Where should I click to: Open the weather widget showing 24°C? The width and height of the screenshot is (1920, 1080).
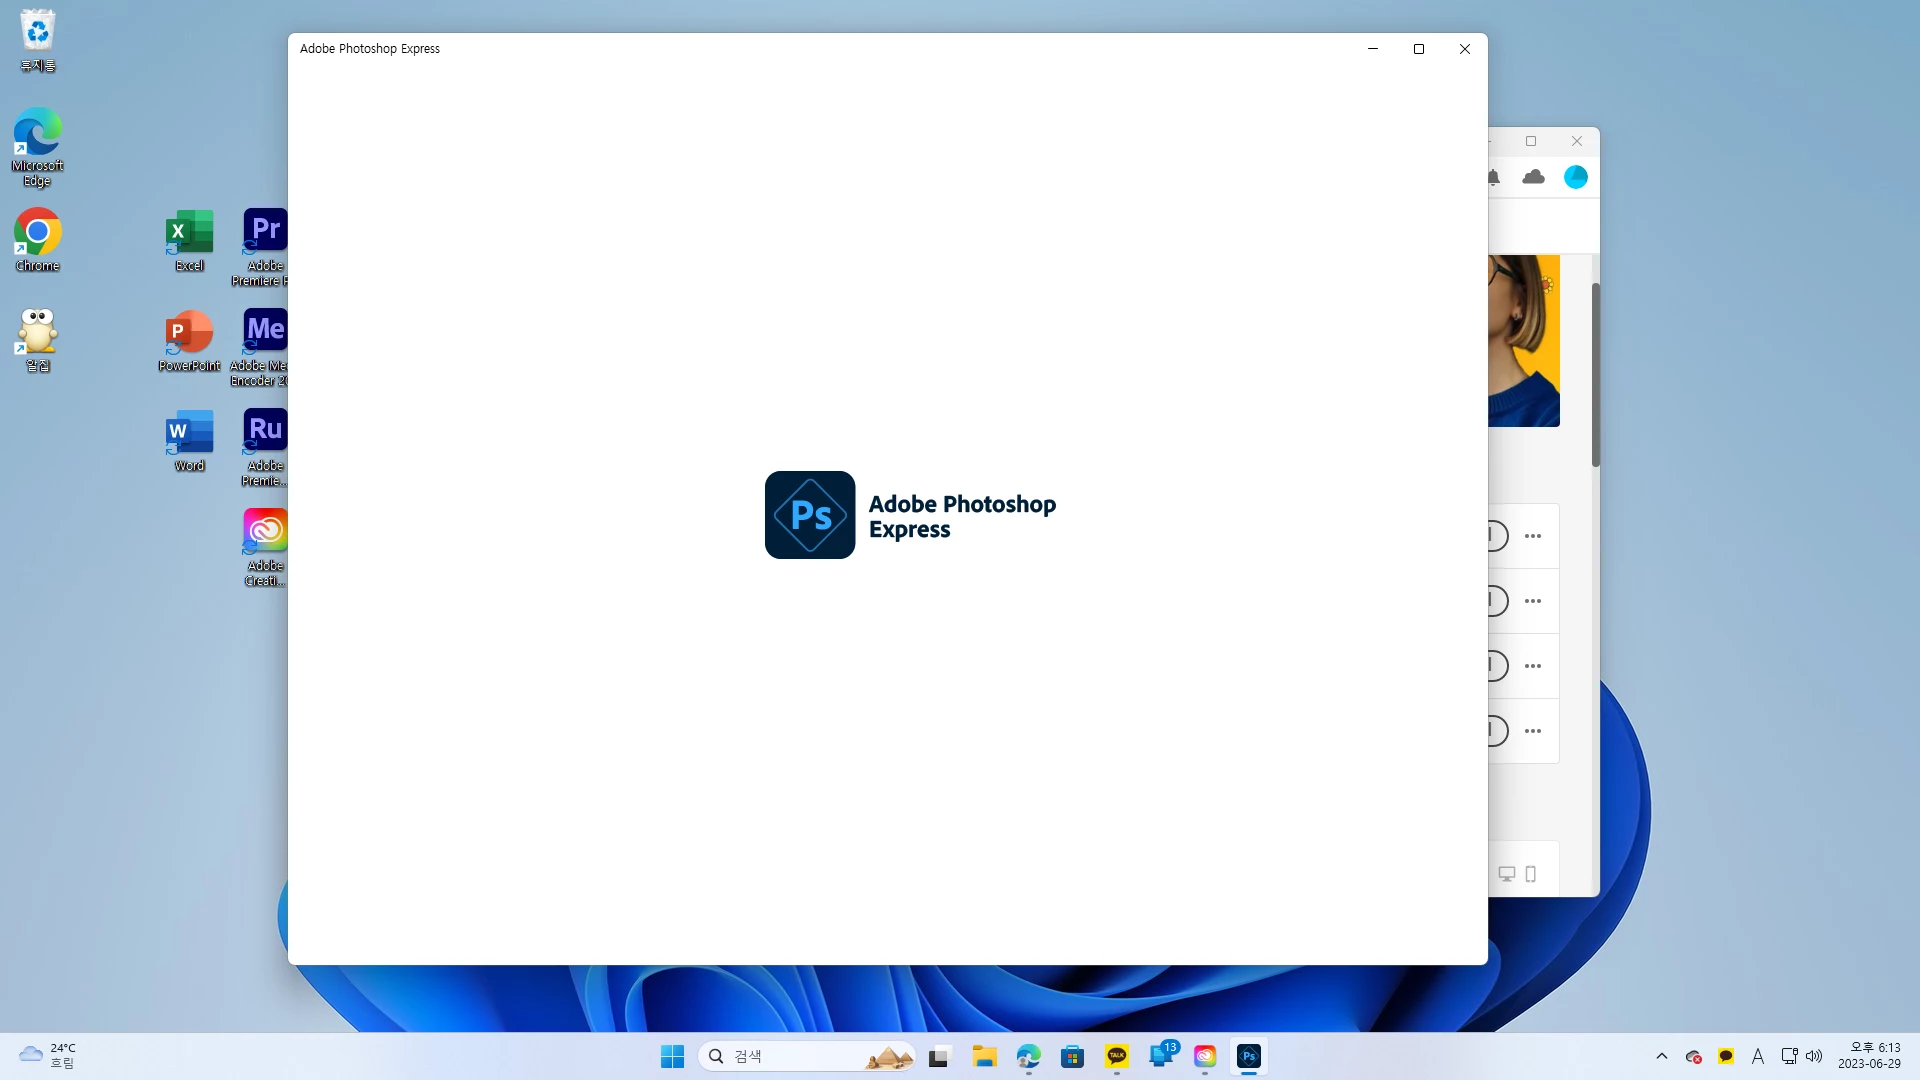coord(47,1056)
